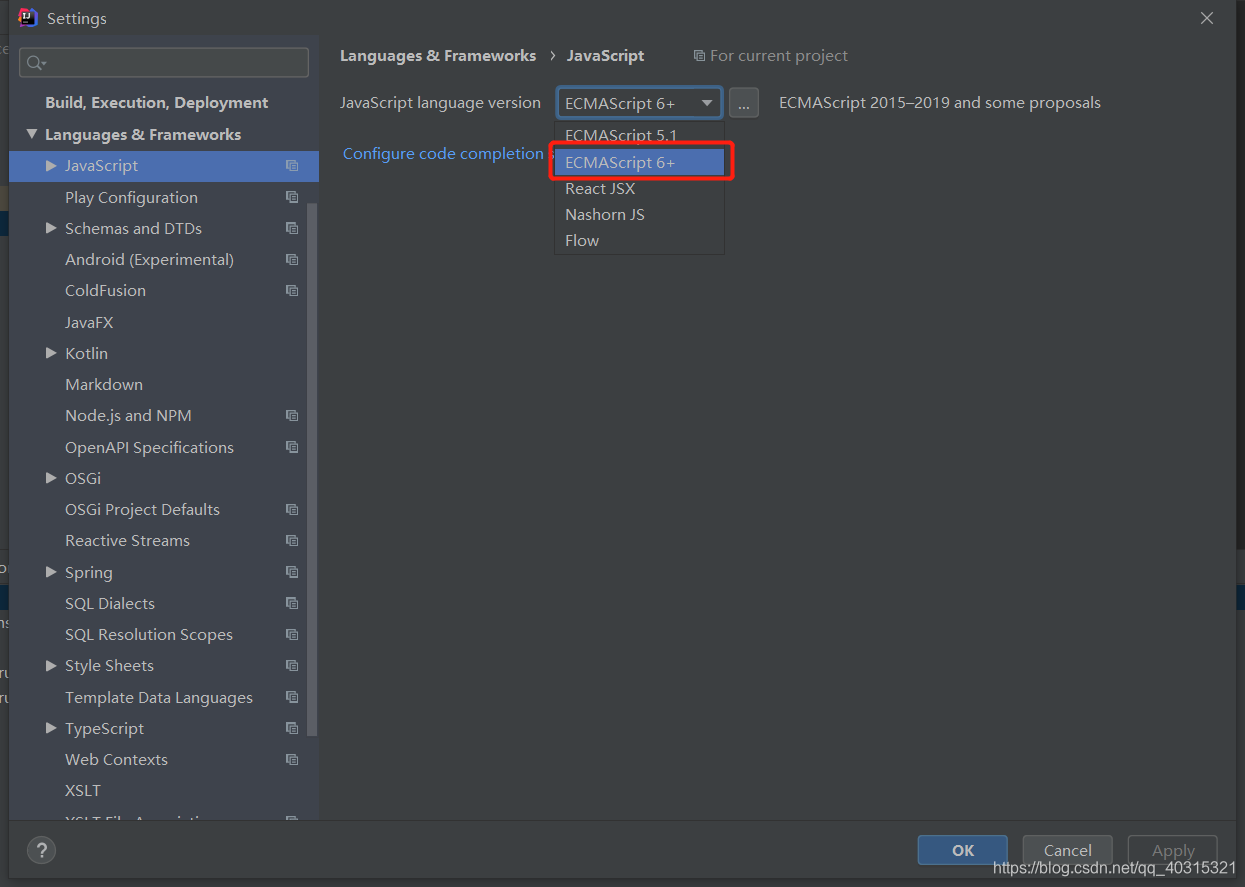Viewport: 1245px width, 887px height.
Task: Click the settings tree vertical scrollbar
Action: click(313, 470)
